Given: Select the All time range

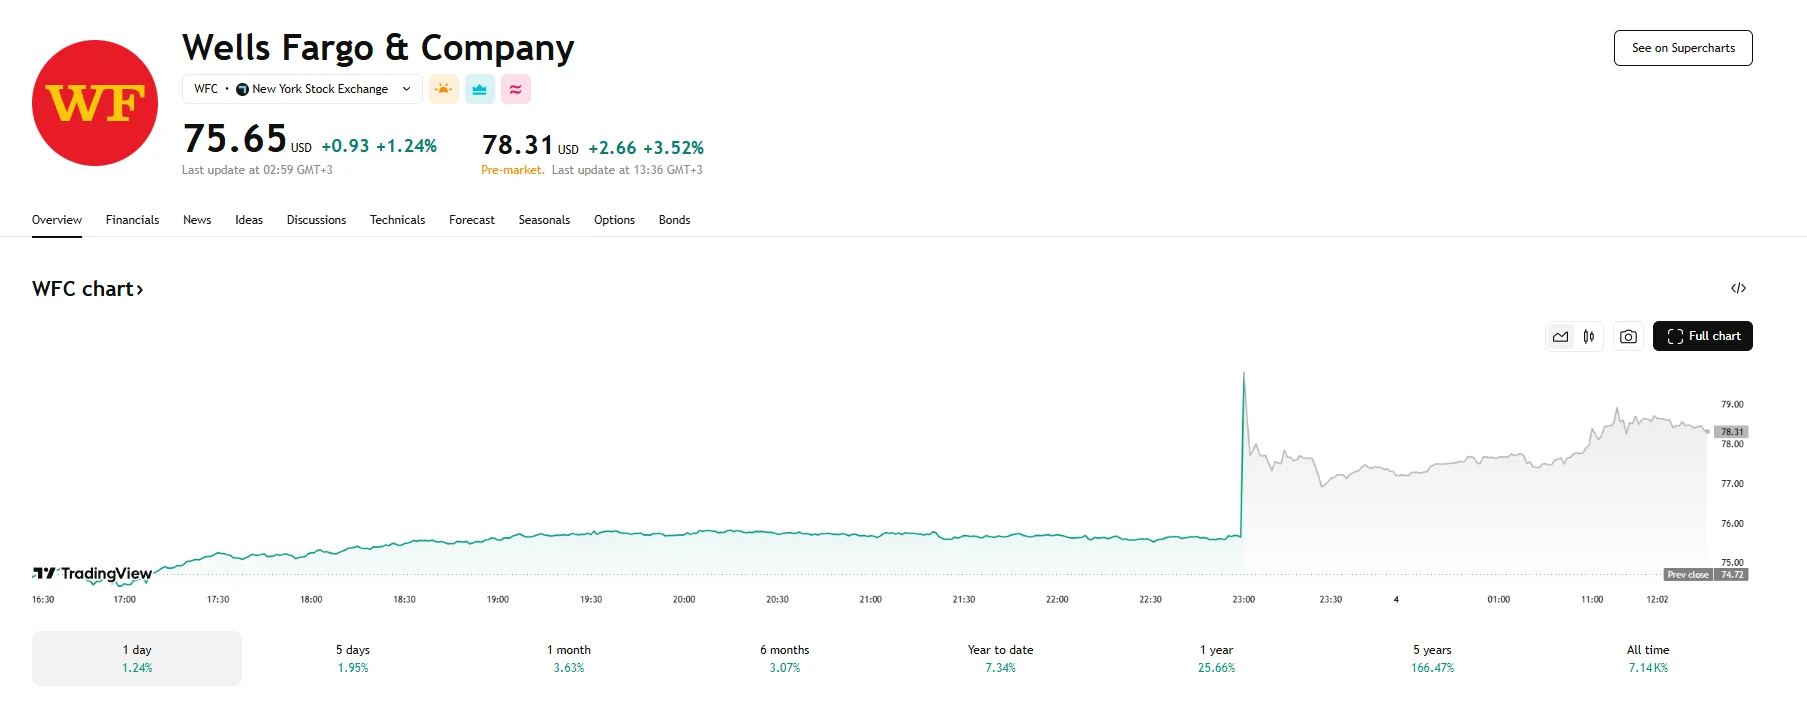Looking at the screenshot, I should coord(1647,658).
